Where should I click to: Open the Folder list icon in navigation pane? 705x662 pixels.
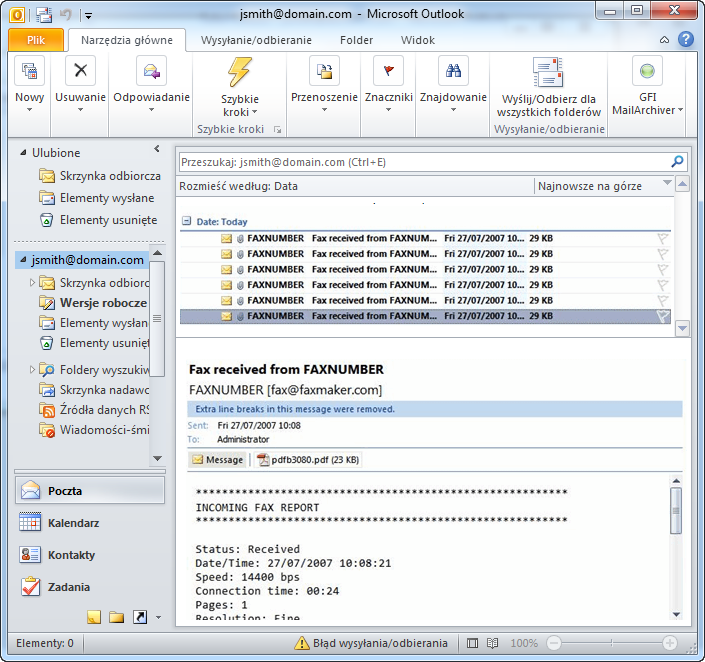pyautogui.click(x=116, y=617)
